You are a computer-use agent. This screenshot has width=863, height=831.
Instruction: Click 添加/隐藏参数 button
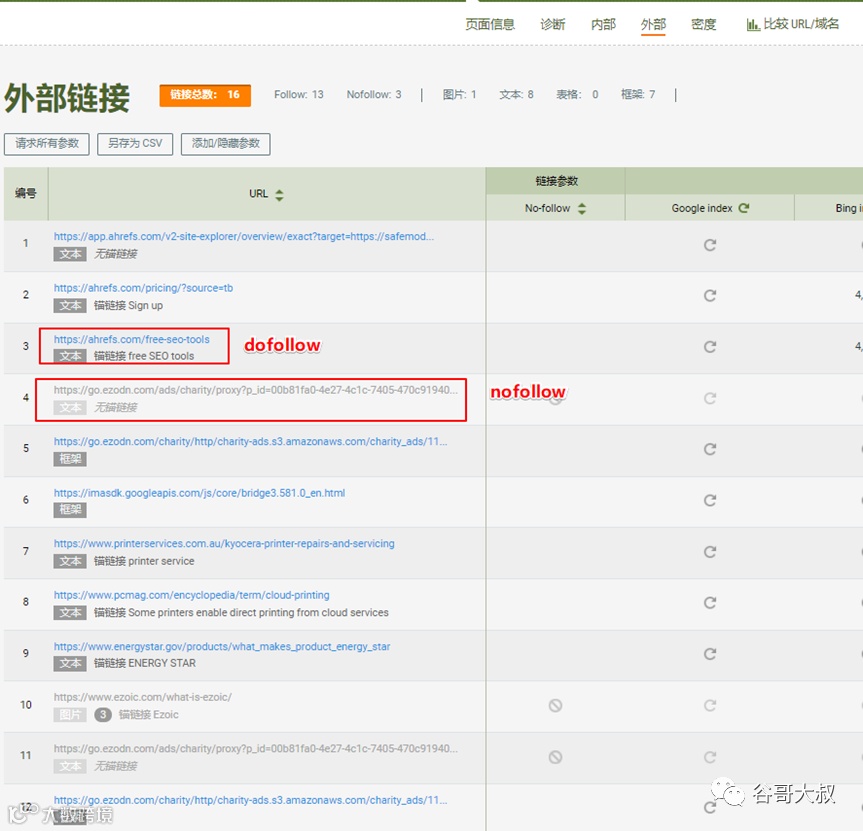coord(226,144)
